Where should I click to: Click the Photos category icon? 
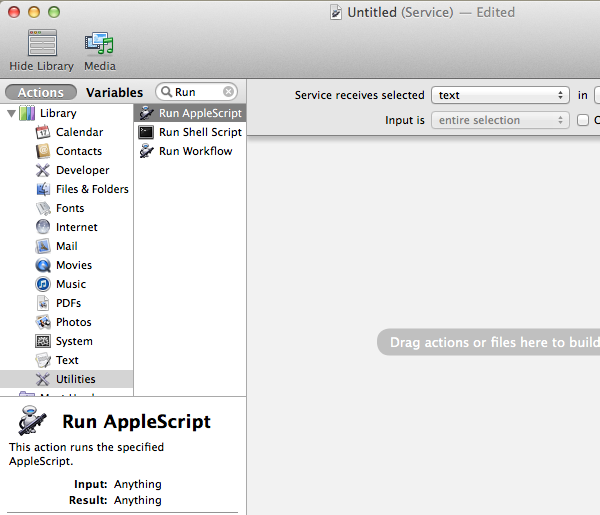pos(43,322)
